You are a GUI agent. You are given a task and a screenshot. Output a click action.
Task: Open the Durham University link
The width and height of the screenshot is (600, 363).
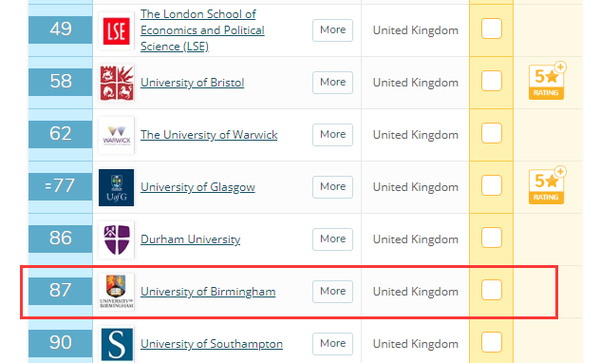(190, 239)
